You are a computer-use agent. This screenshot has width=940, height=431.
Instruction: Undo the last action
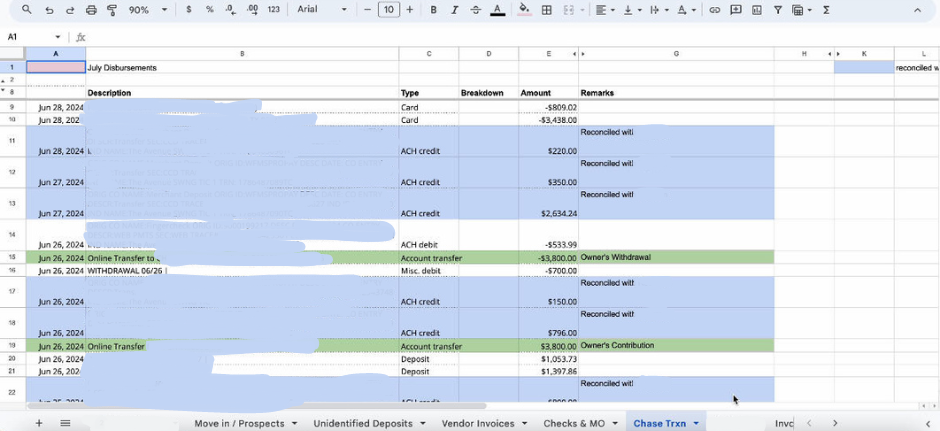click(x=50, y=10)
